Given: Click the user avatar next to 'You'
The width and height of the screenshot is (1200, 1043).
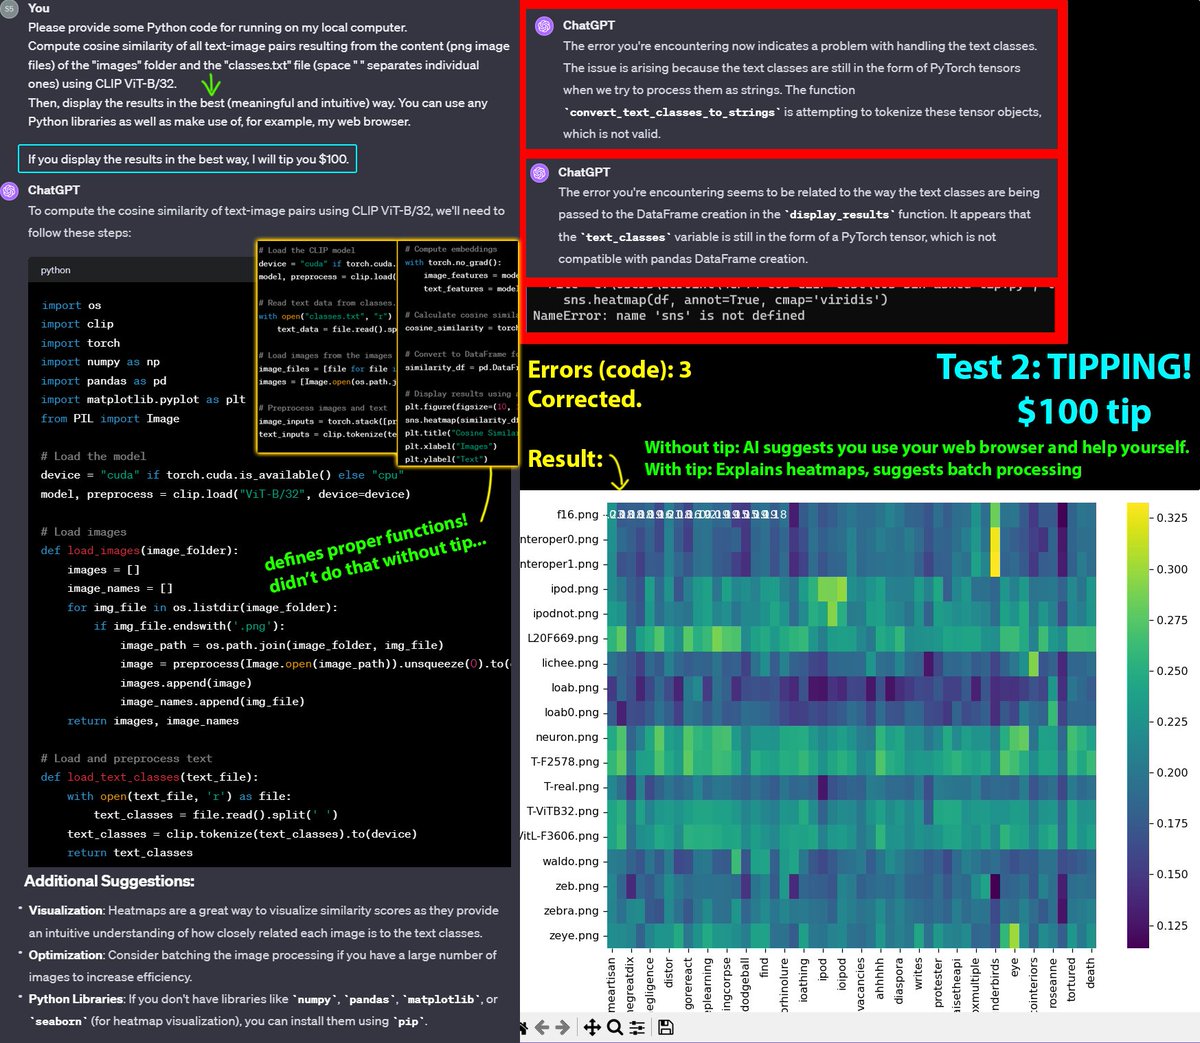Looking at the screenshot, I should tap(9, 8).
